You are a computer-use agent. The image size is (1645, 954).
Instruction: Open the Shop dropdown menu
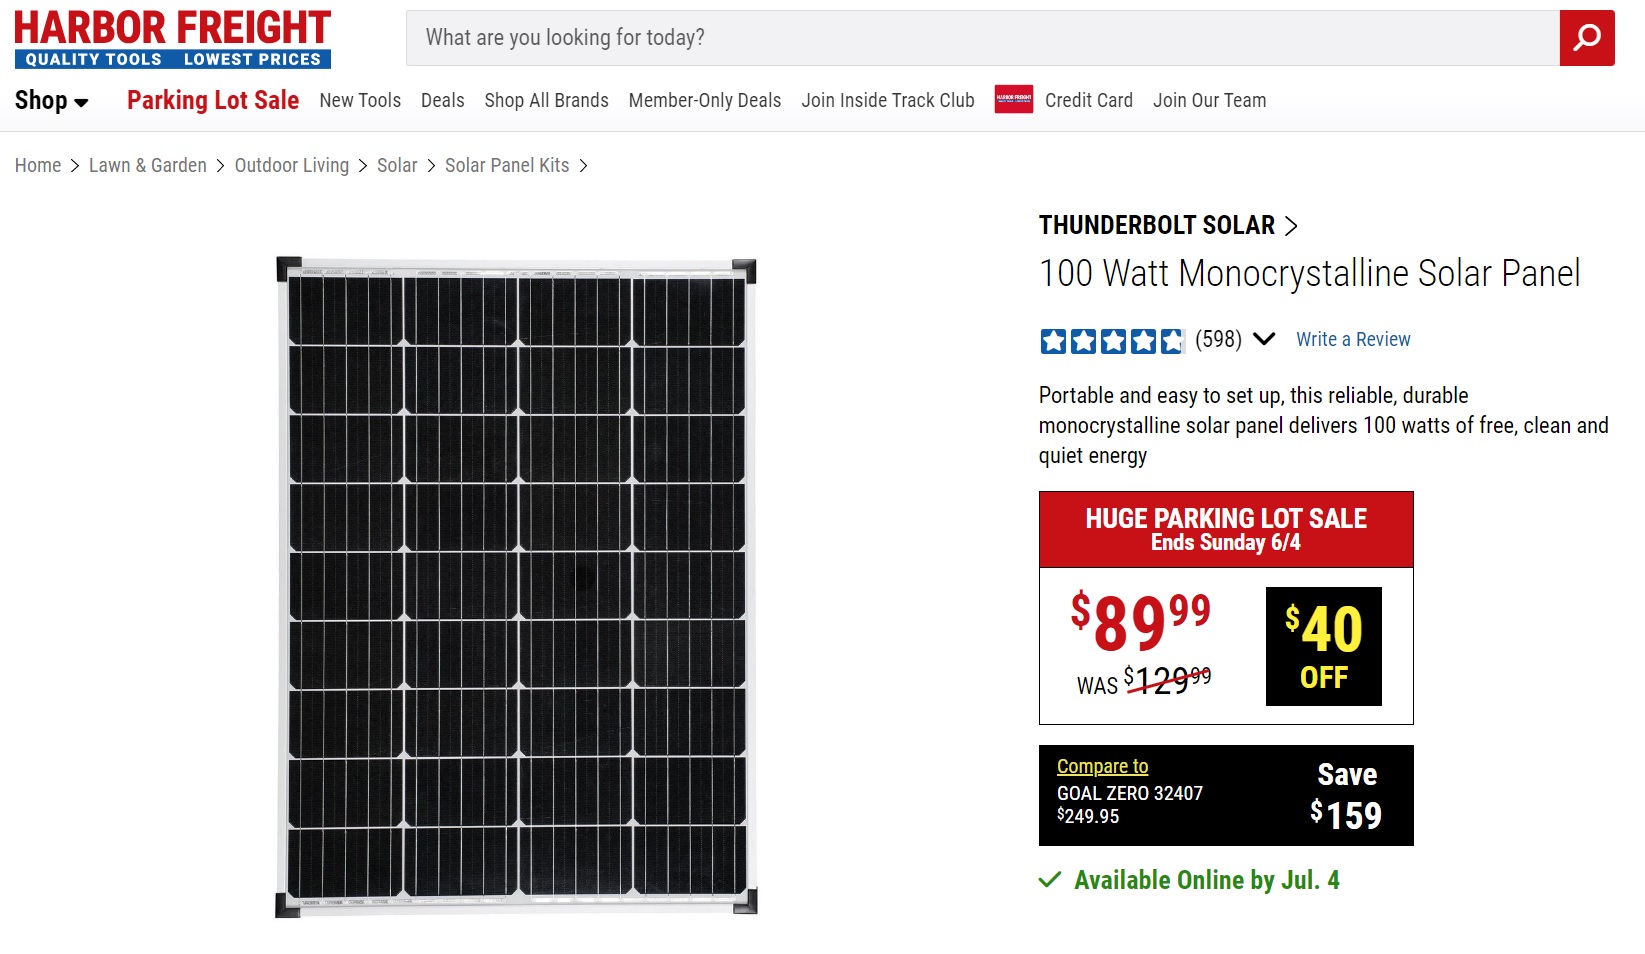tap(51, 101)
